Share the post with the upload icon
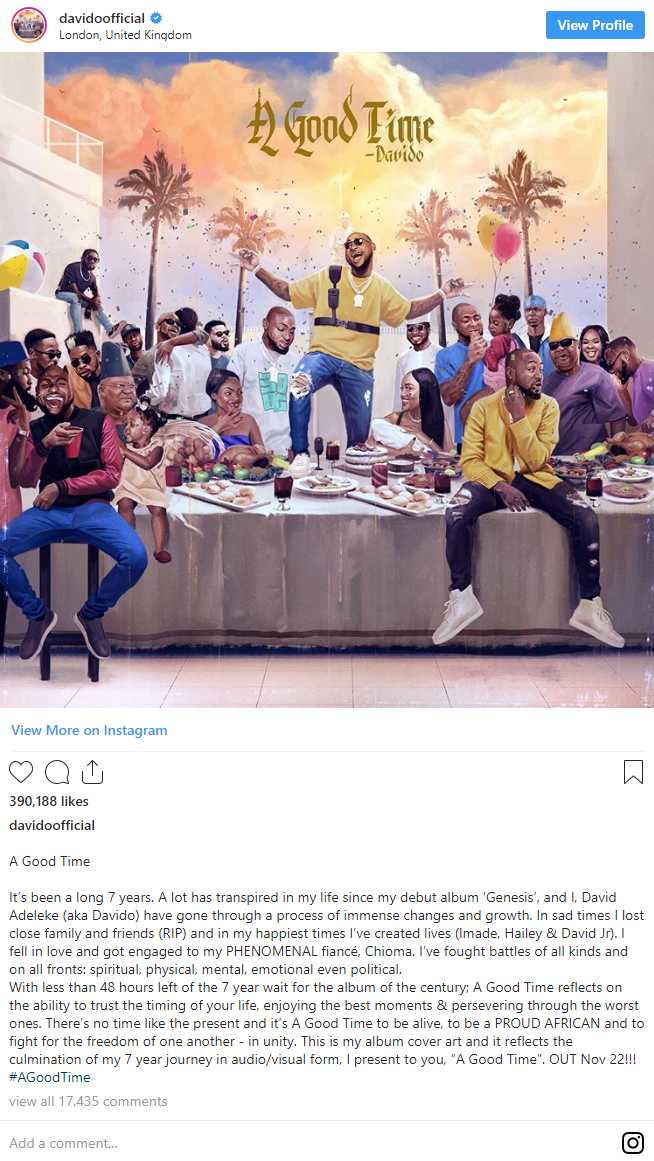Image resolution: width=654 pixels, height=1161 pixels. 92,771
